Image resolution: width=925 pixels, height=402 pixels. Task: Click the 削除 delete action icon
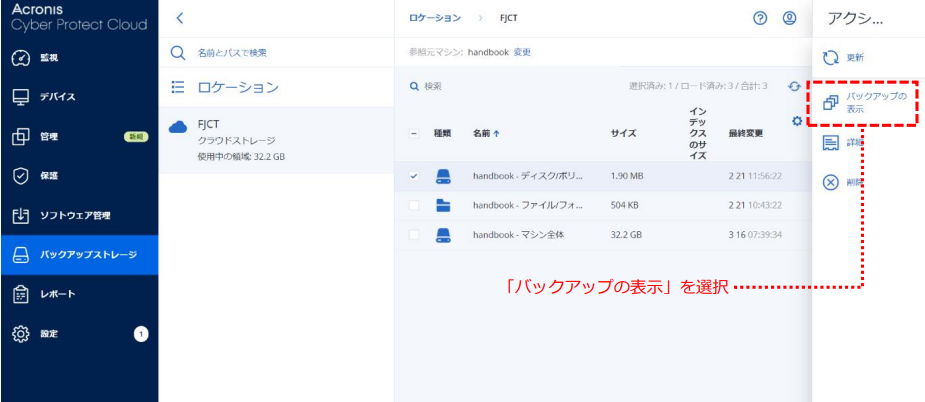coord(830,182)
